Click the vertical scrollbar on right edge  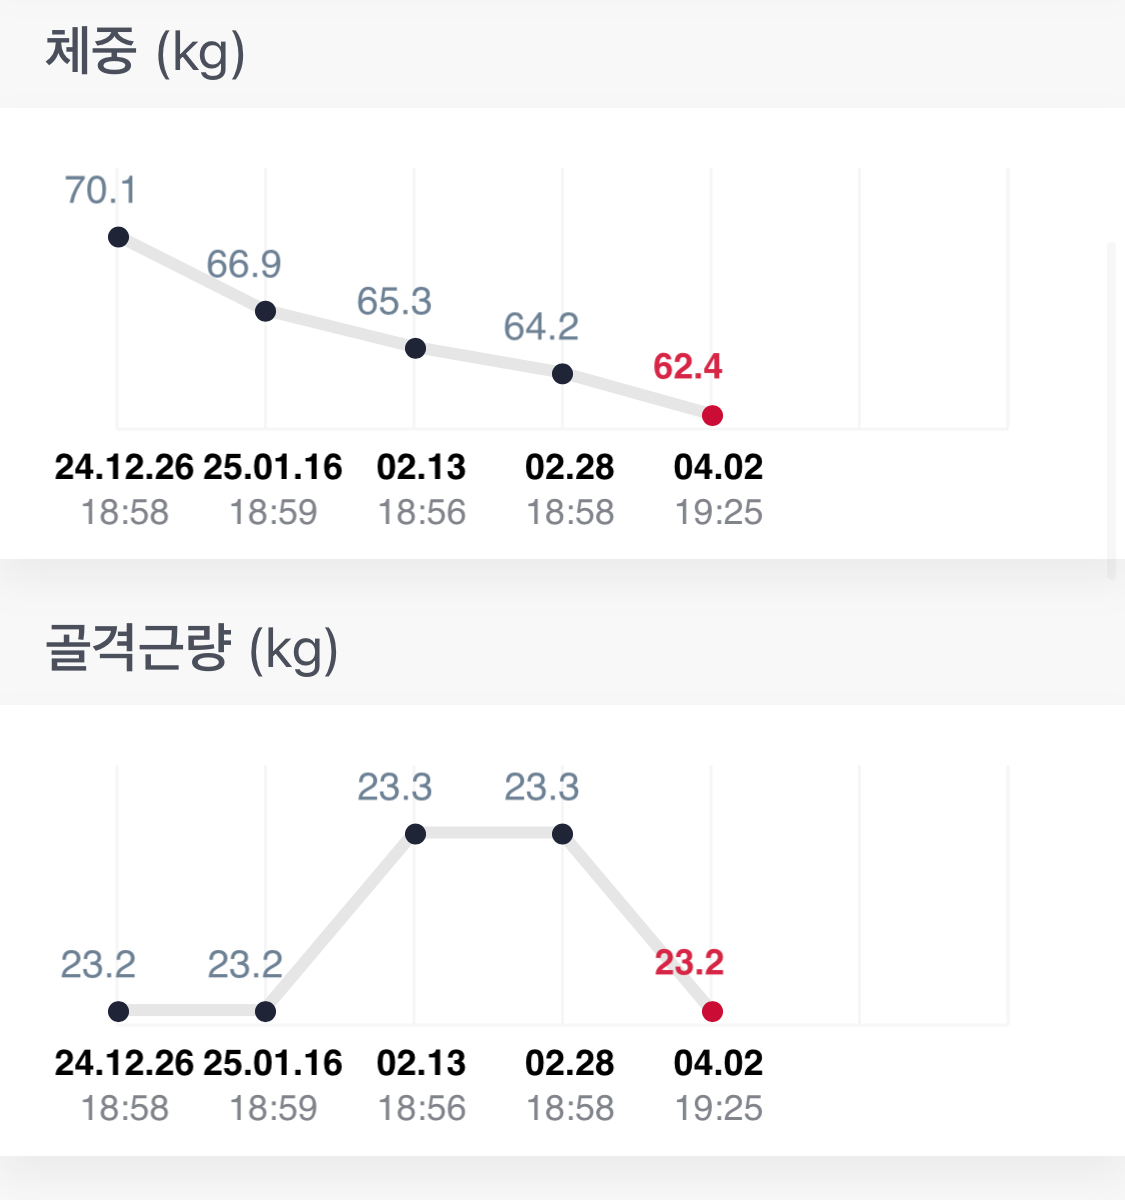point(1111,410)
